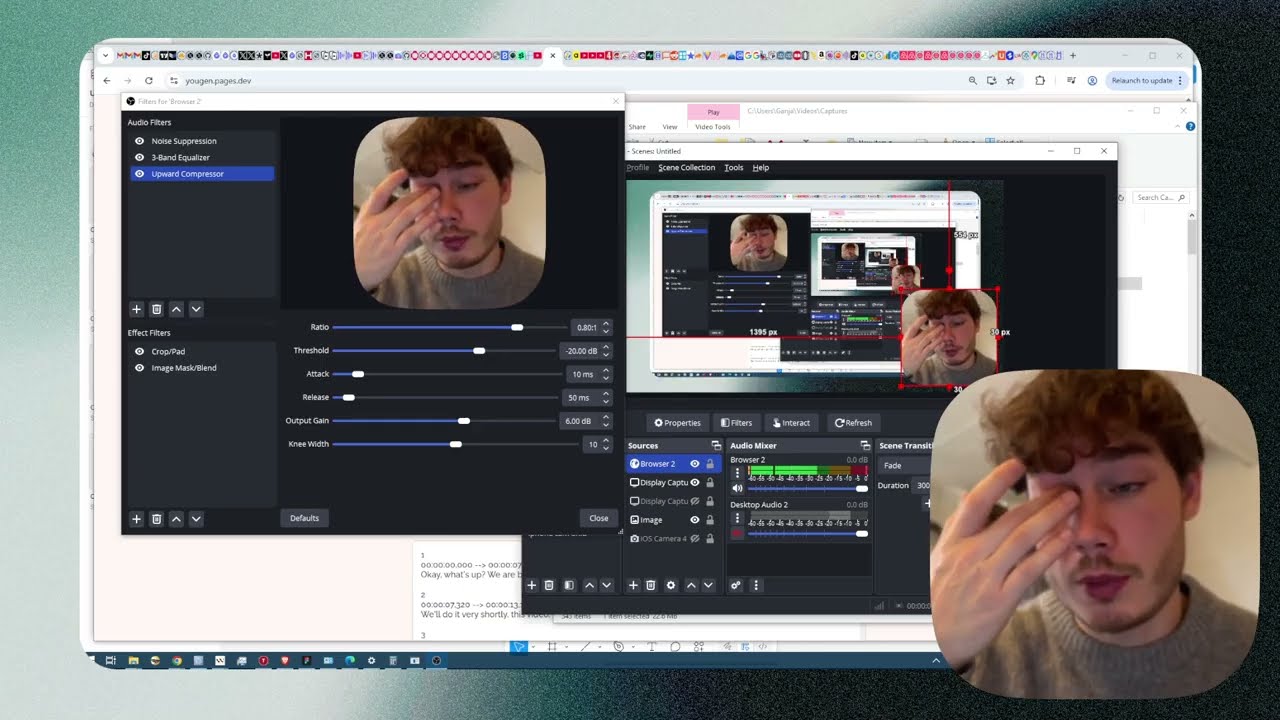
Task: Add scene with plus icon in Scenes dock
Action: (x=531, y=585)
